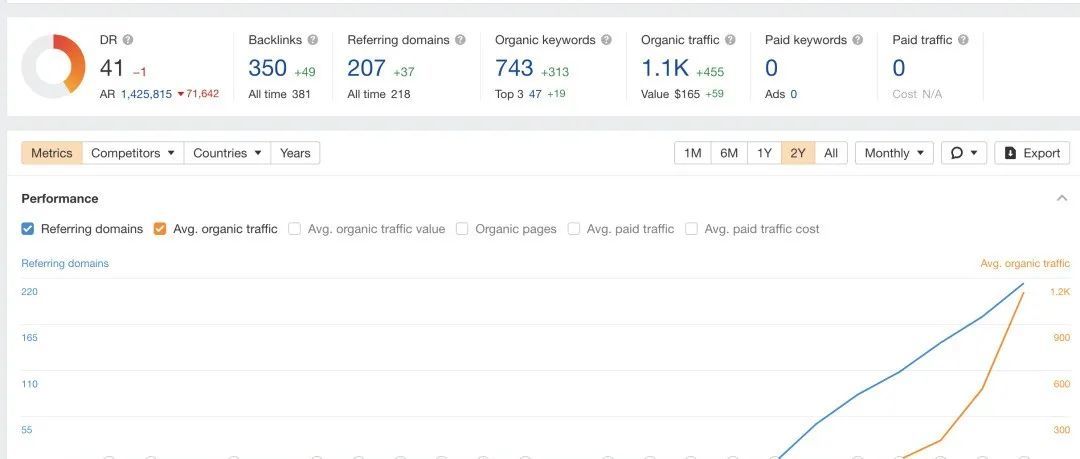Viewport: 1080px width, 459px height.
Task: Click the Cost N/A text
Action: pyautogui.click(x=917, y=94)
